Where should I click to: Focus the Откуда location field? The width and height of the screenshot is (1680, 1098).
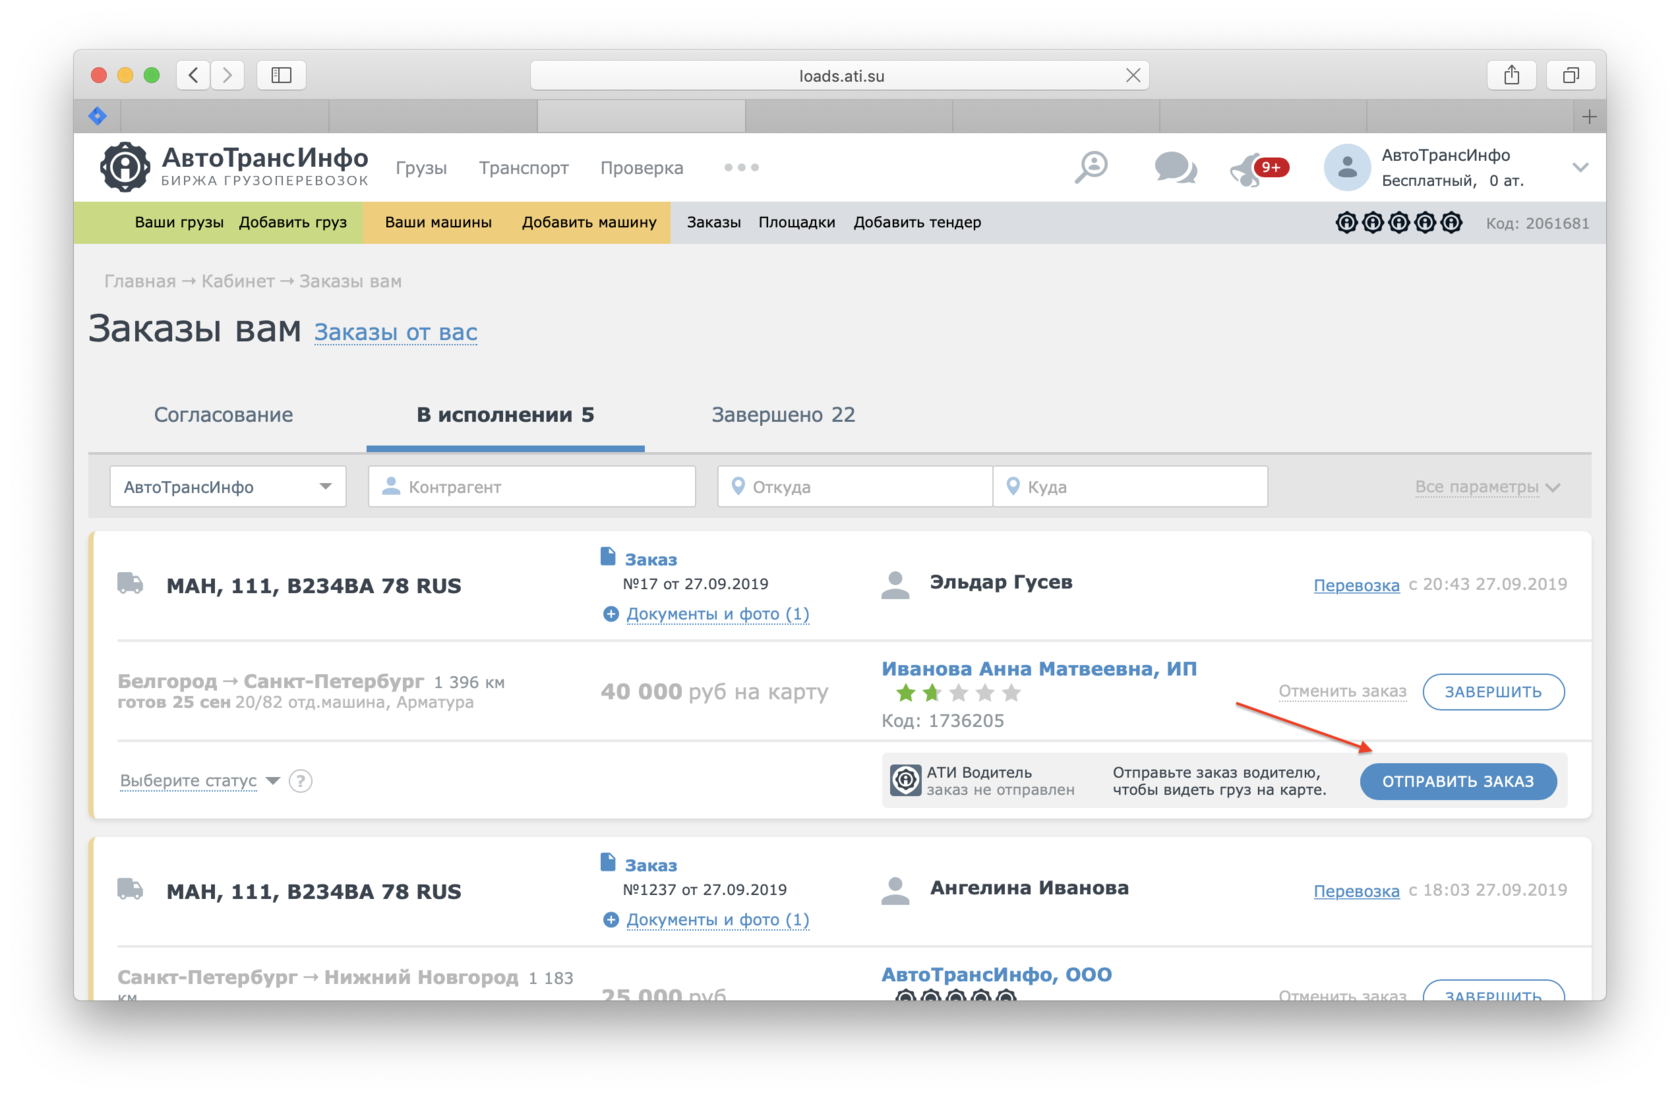(855, 487)
